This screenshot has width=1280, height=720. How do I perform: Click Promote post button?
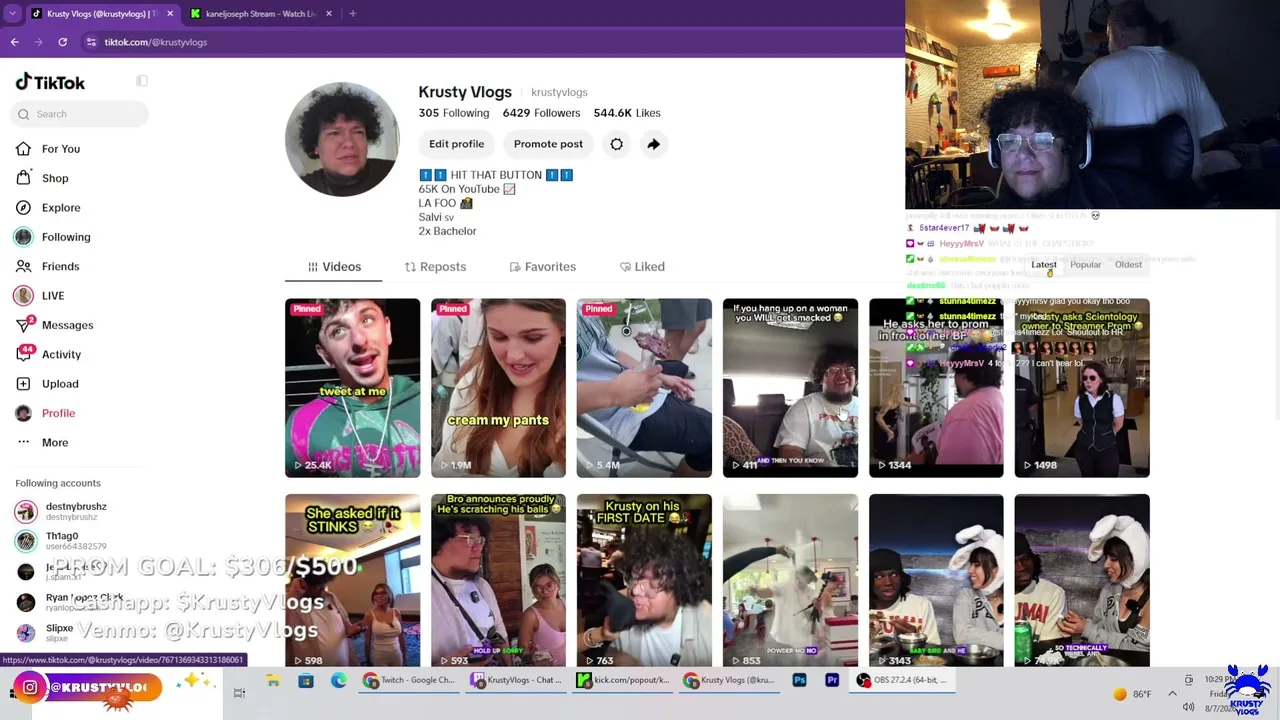(x=548, y=144)
